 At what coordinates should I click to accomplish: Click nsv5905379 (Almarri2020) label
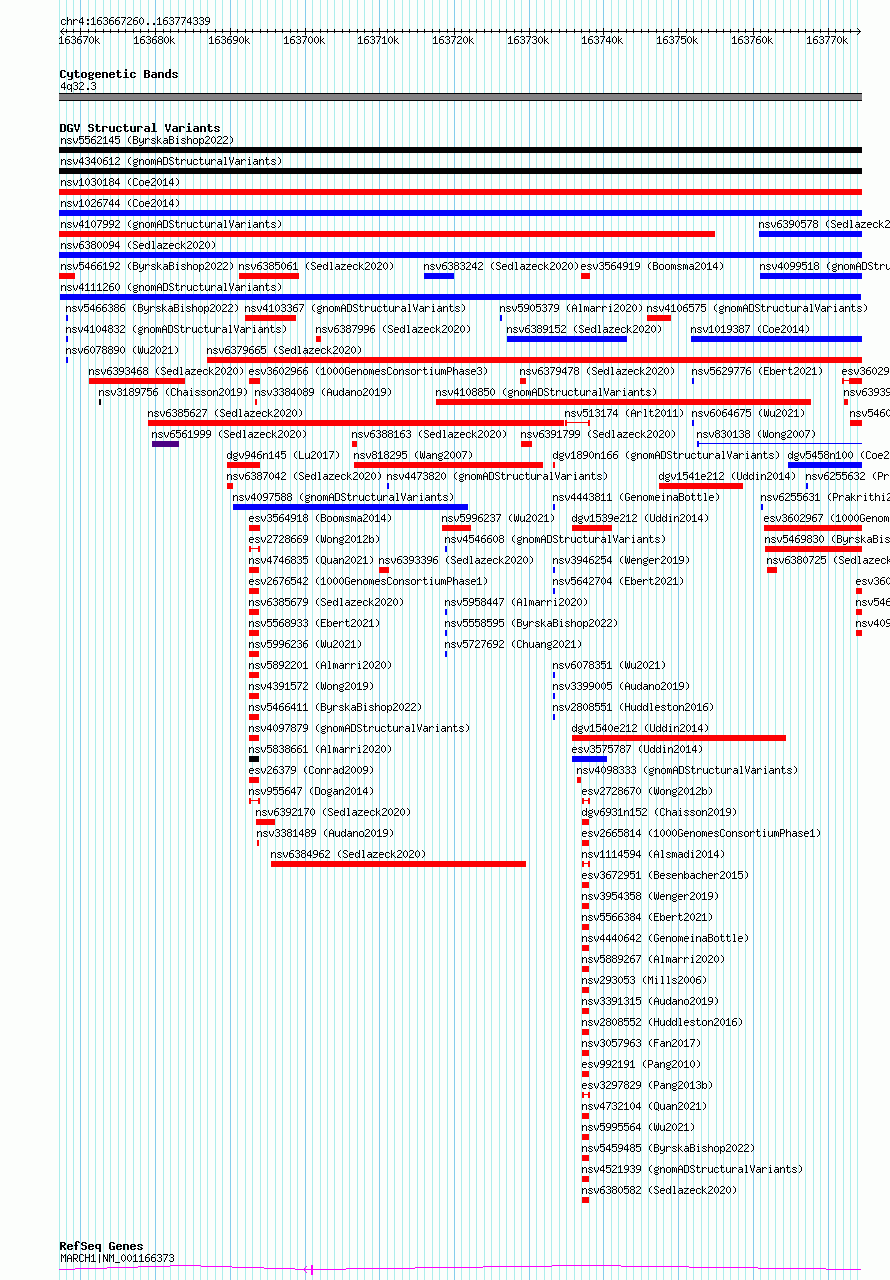pos(572,308)
